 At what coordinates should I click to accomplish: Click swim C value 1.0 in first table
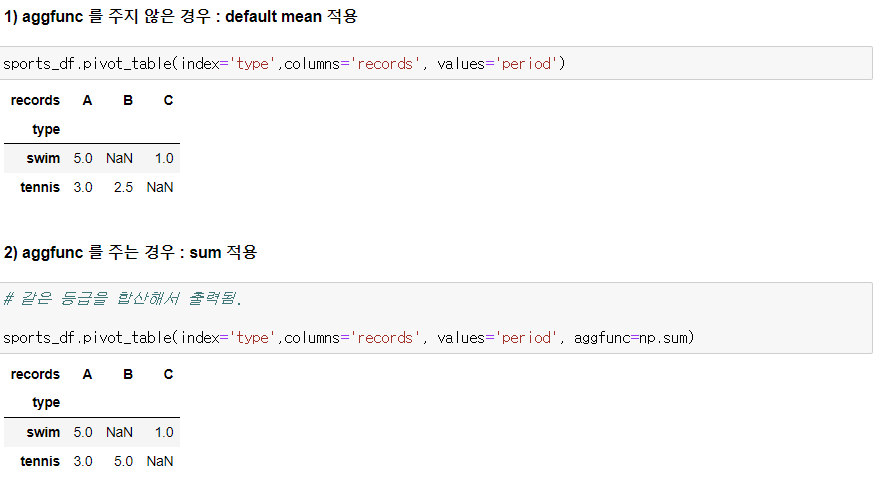click(164, 159)
